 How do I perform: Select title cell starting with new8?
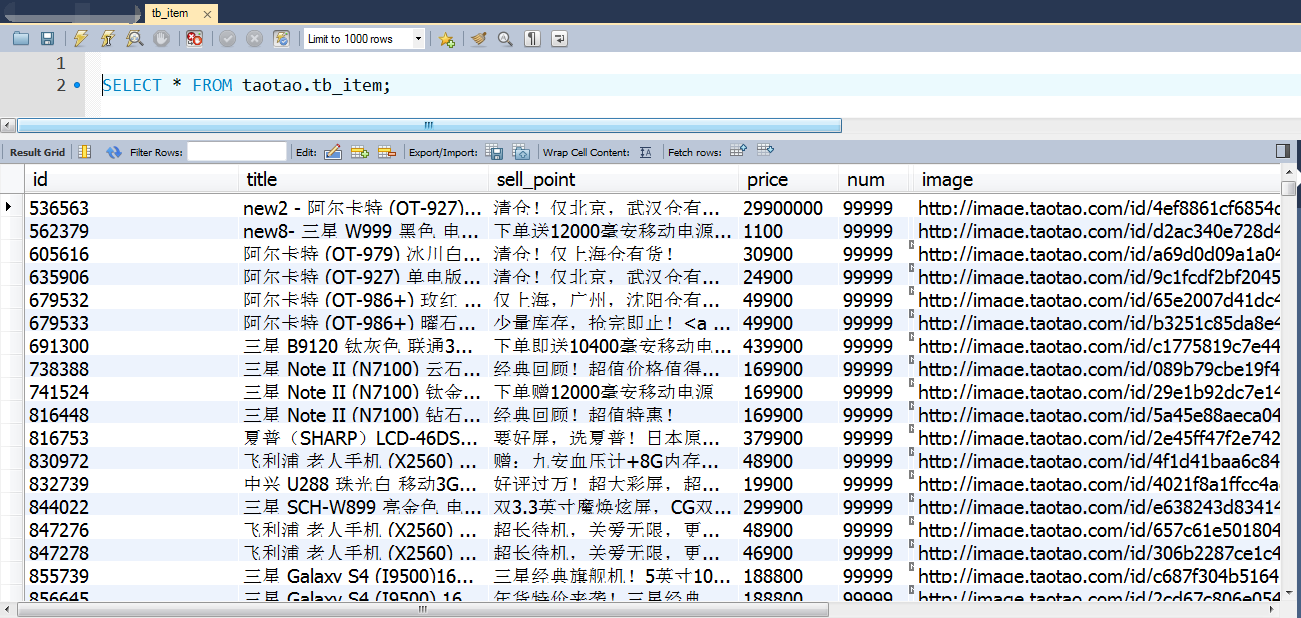tap(364, 231)
